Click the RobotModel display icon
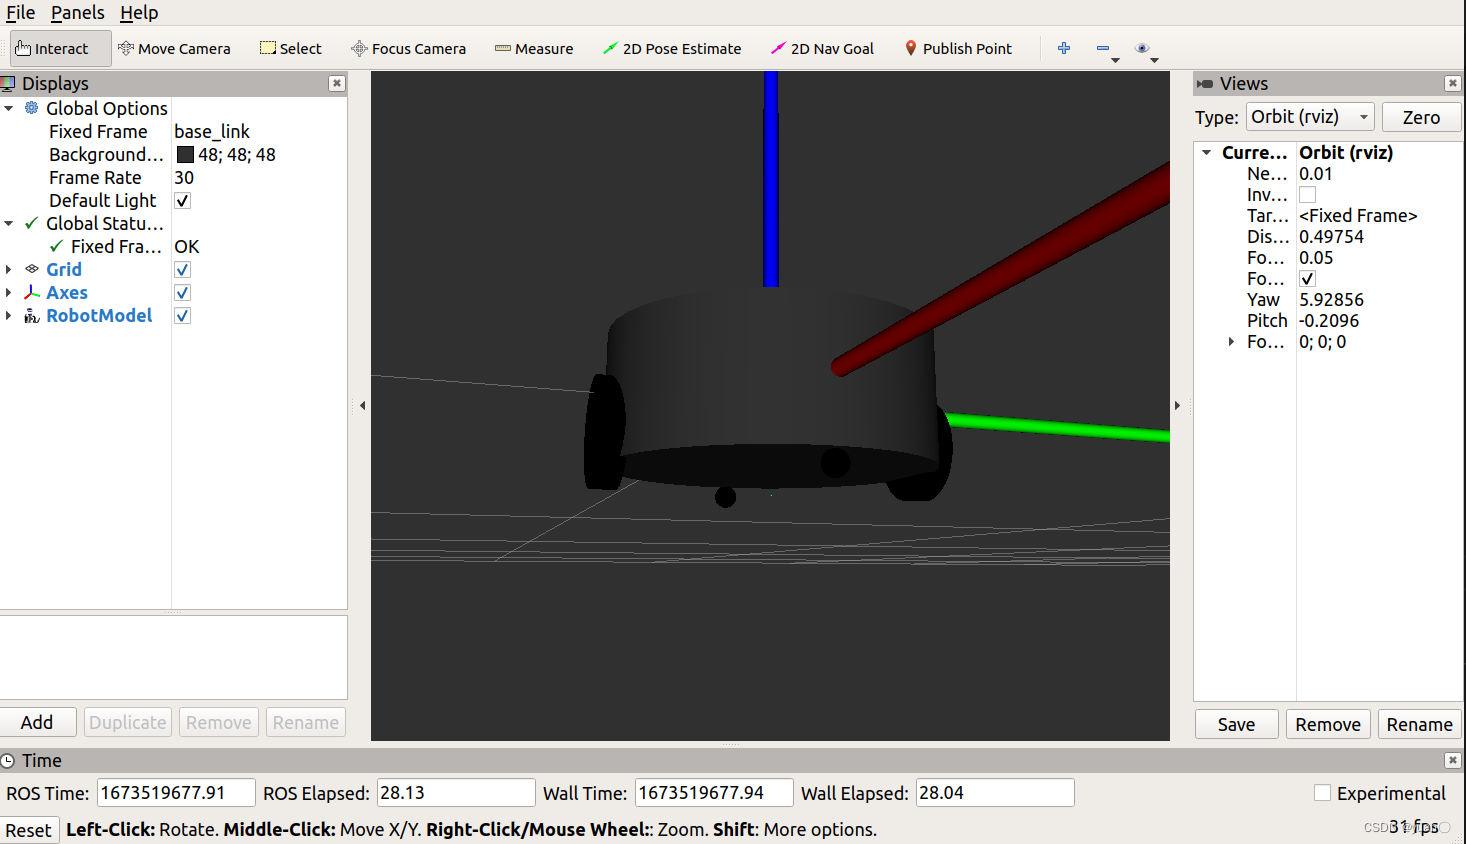Viewport: 1466px width, 844px height. point(32,315)
